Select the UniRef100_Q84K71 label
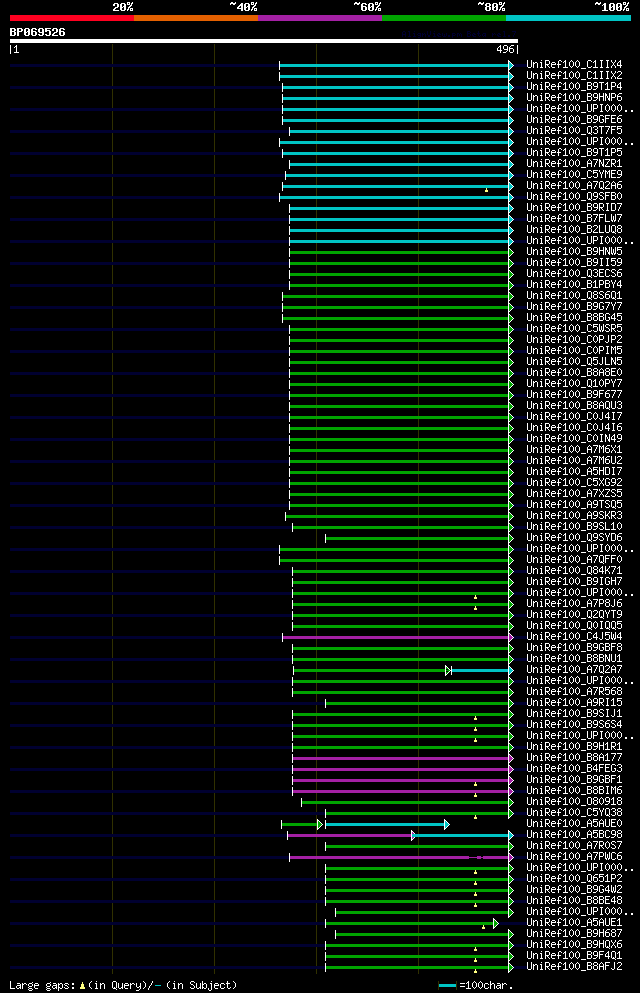The width and height of the screenshot is (640, 993). point(574,571)
